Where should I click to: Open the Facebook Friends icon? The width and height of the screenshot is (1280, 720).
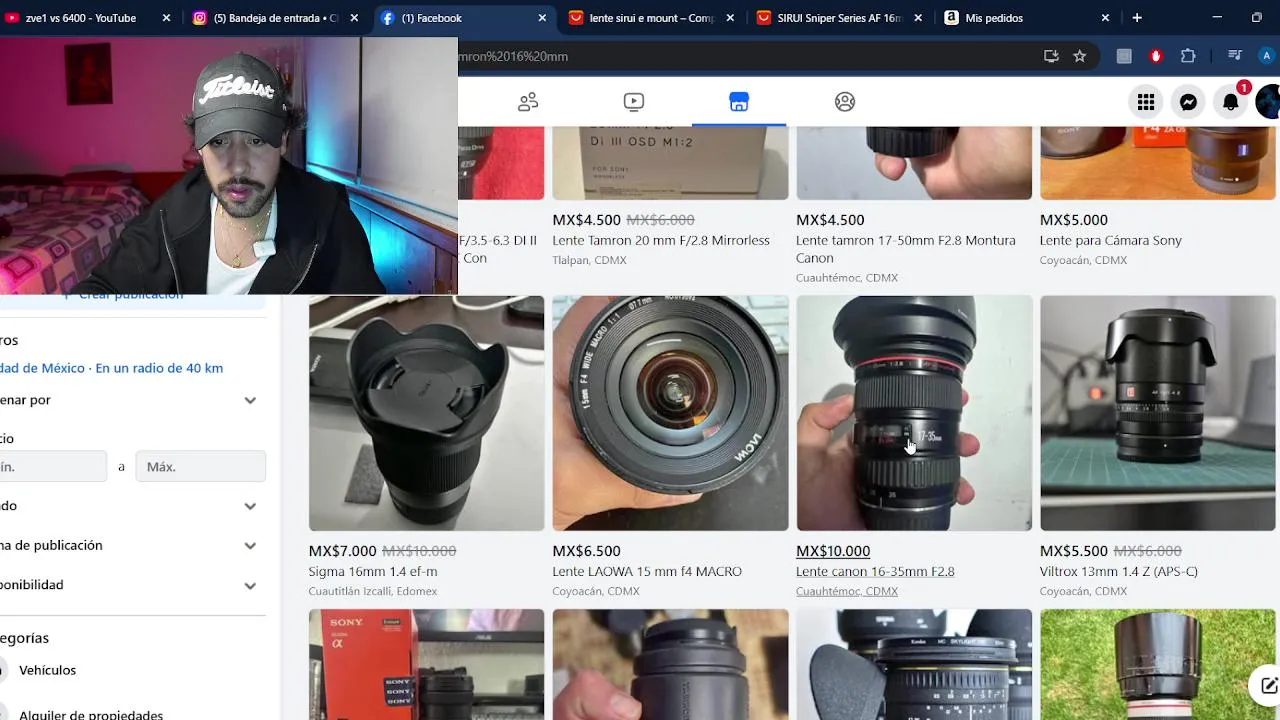[528, 102]
